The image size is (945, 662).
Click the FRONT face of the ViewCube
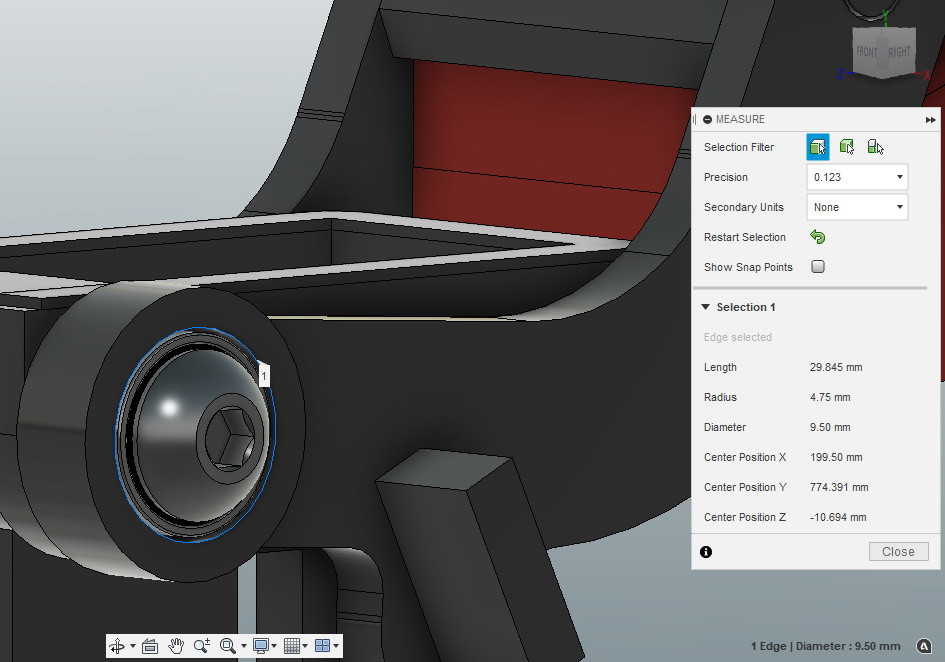point(866,53)
